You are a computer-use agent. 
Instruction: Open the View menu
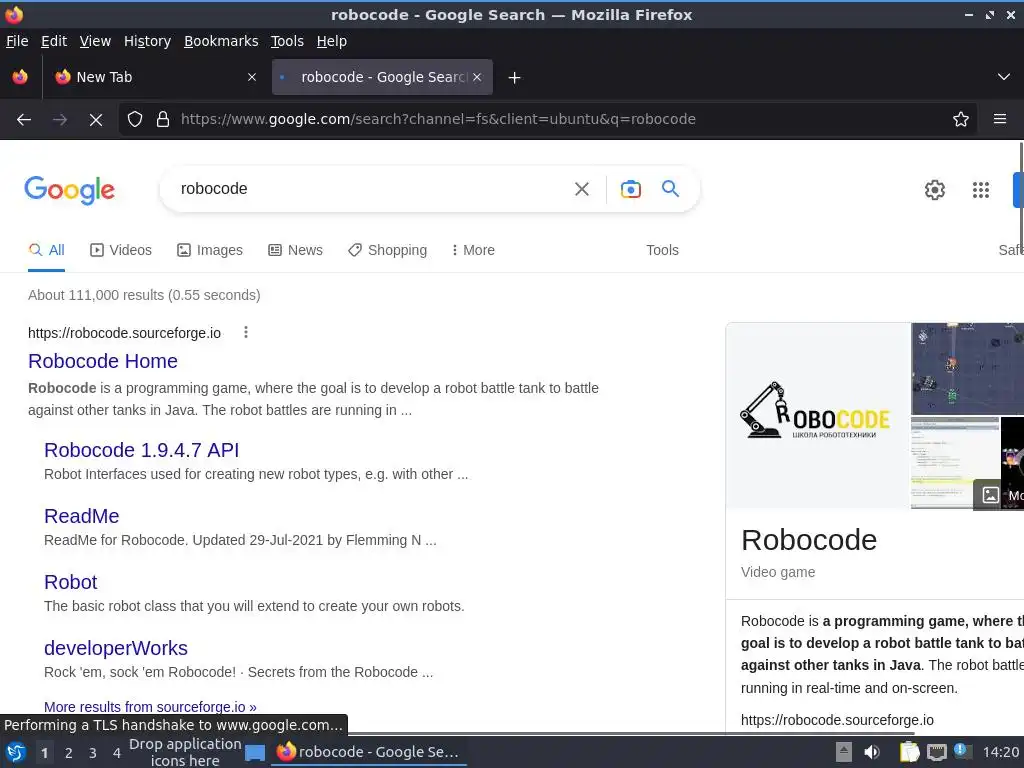pyautogui.click(x=95, y=41)
